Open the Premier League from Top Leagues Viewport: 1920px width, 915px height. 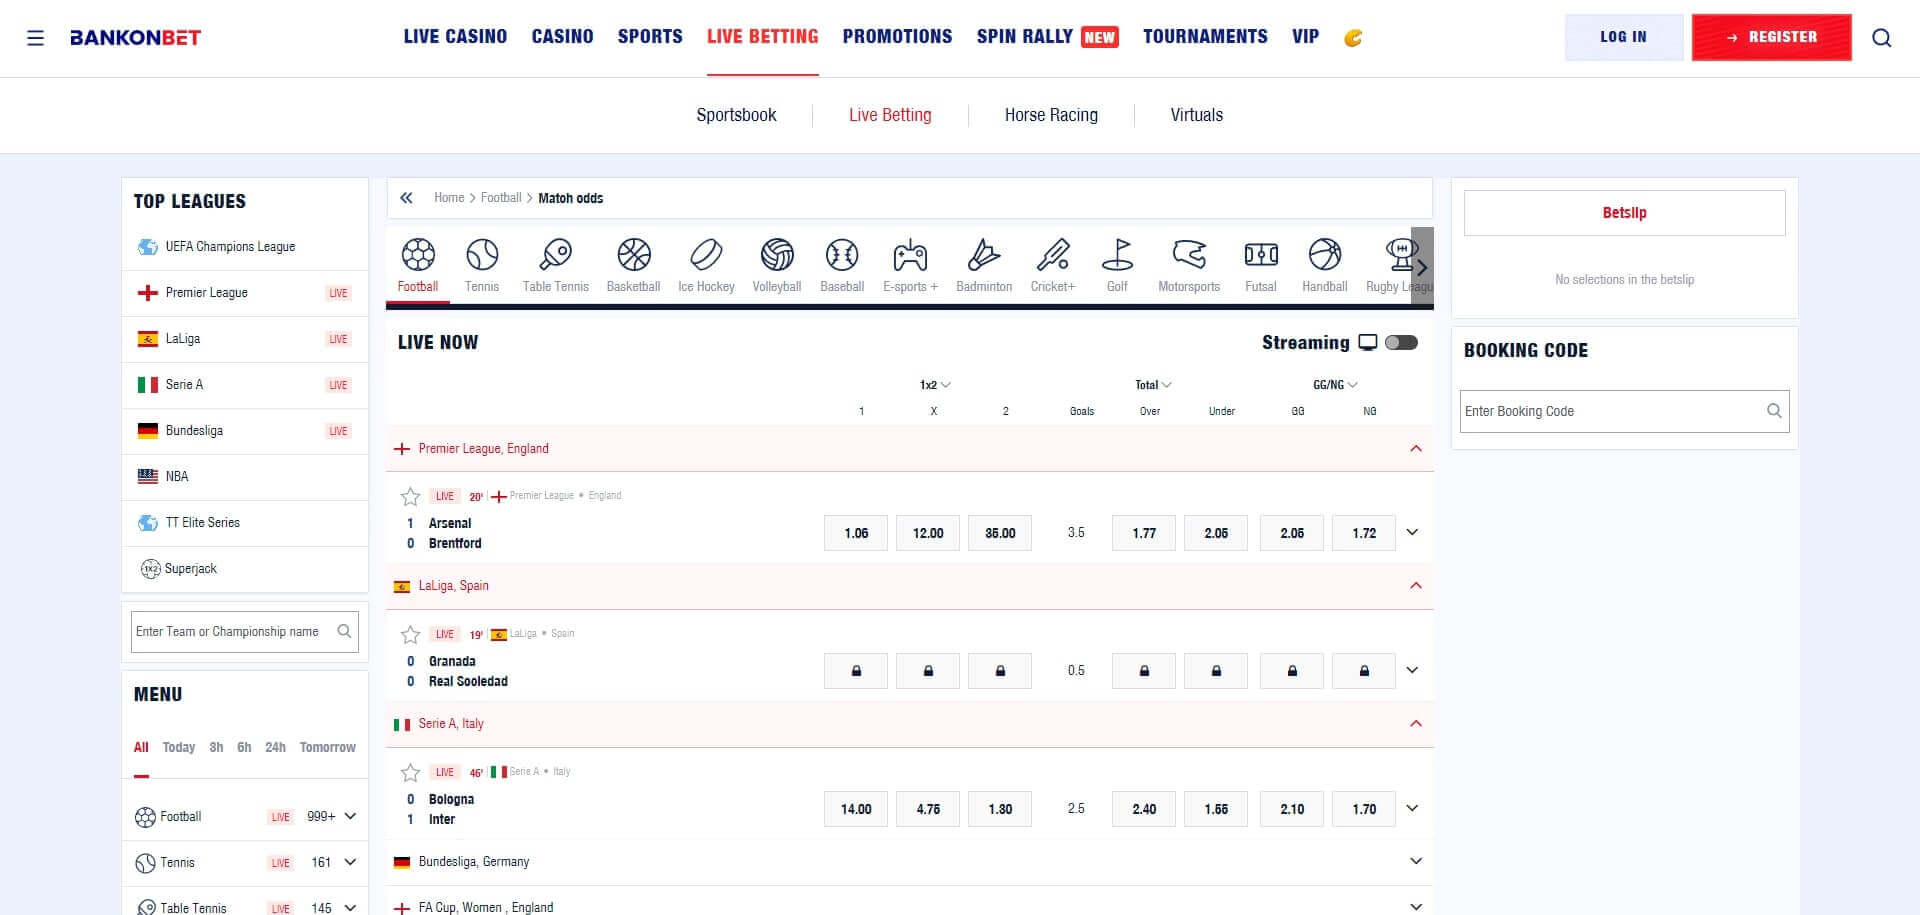[x=206, y=292]
